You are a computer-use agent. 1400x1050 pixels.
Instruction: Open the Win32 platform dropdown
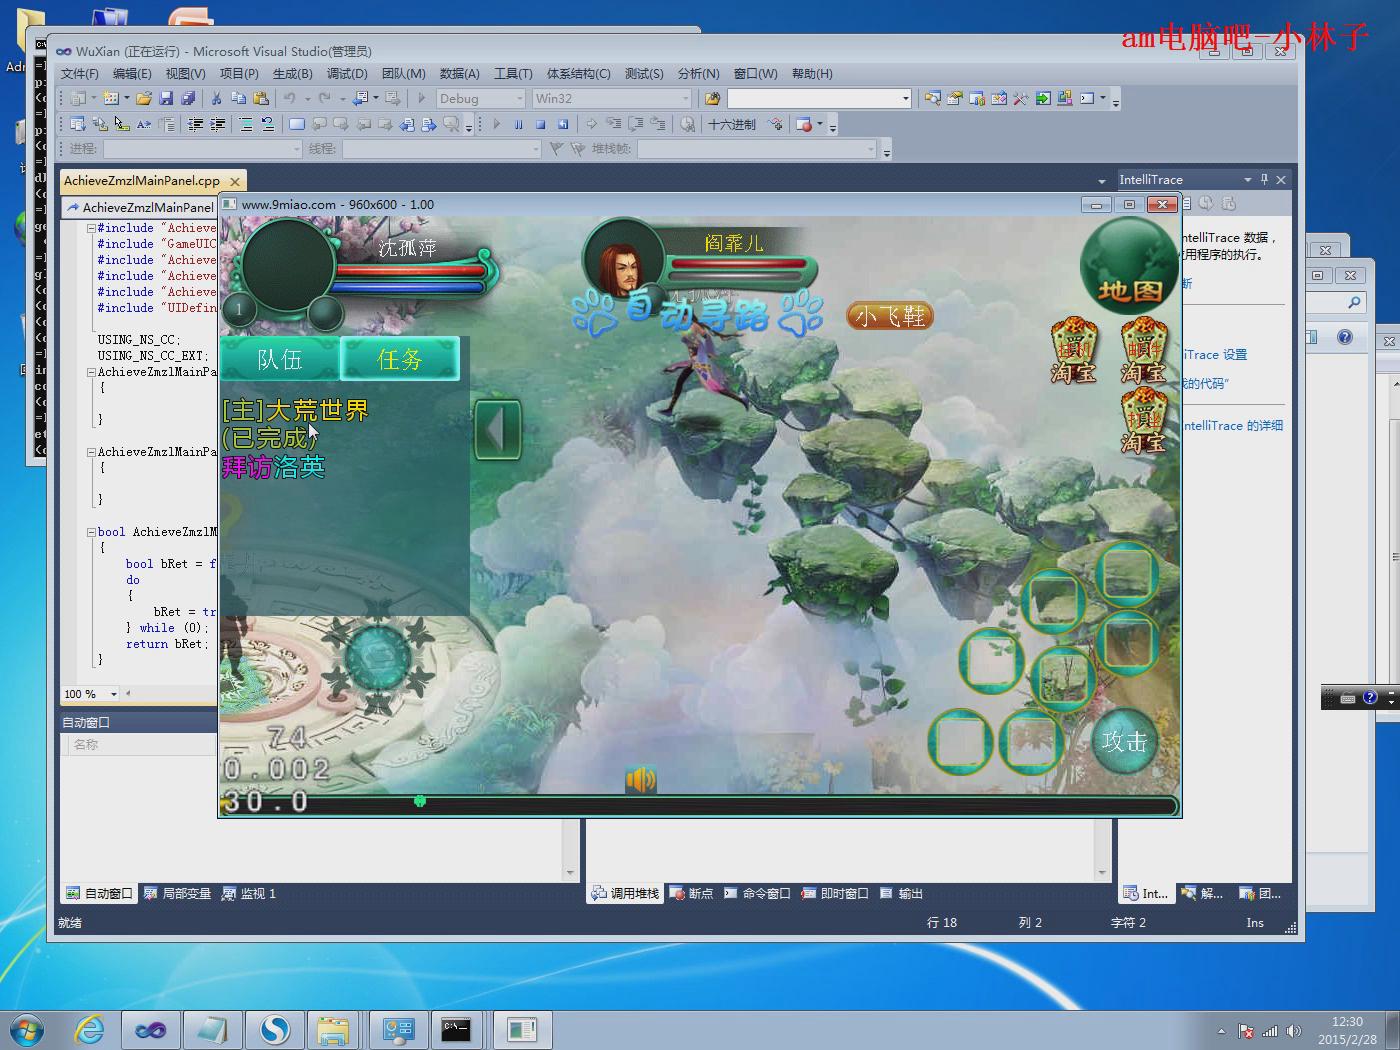click(685, 98)
